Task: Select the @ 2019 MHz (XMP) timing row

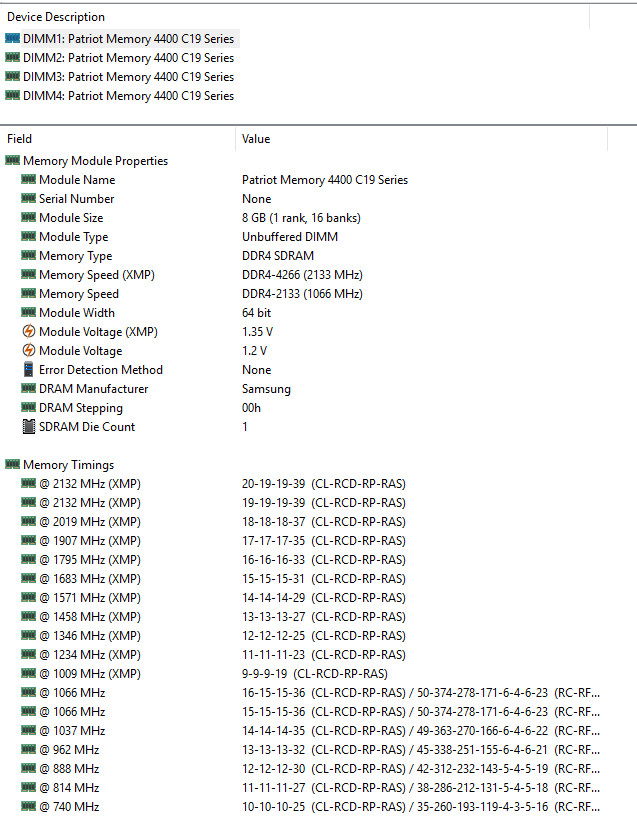Action: [x=89, y=522]
